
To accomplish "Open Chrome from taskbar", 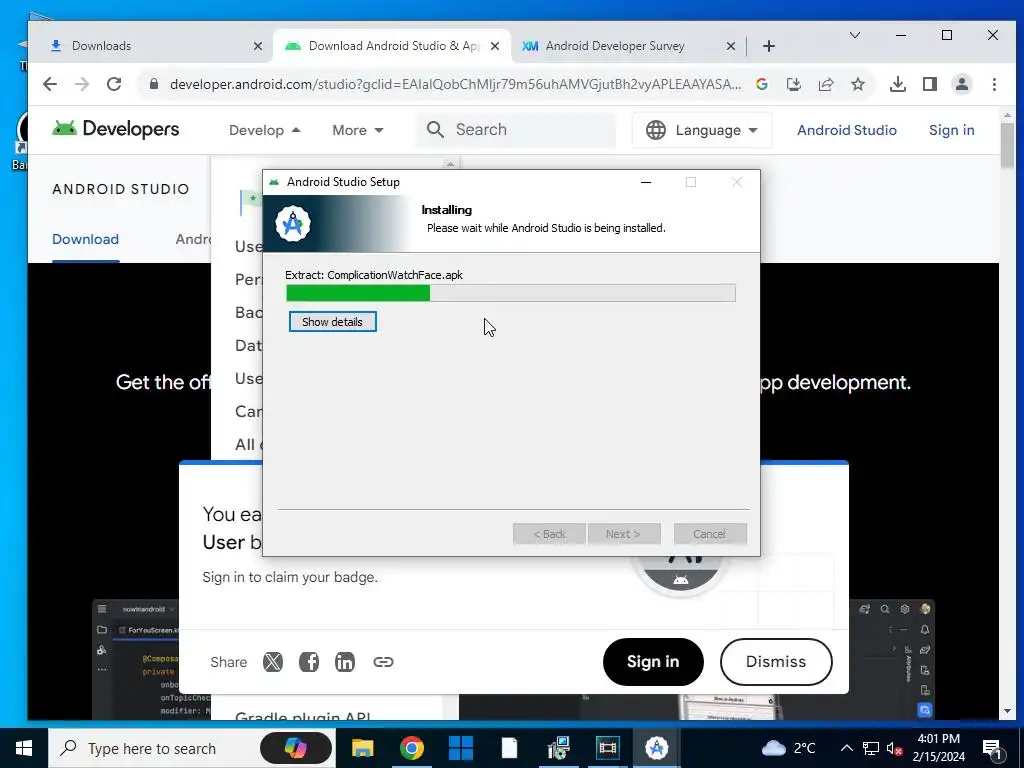I will [x=411, y=748].
